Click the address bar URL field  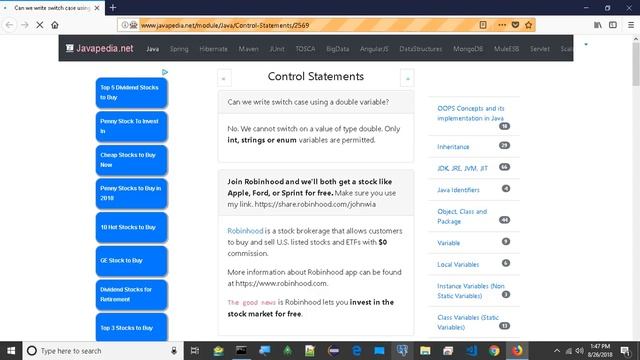point(306,25)
